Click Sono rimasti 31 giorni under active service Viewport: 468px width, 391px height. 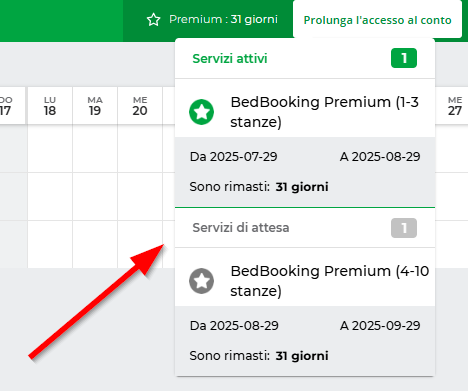(x=259, y=187)
